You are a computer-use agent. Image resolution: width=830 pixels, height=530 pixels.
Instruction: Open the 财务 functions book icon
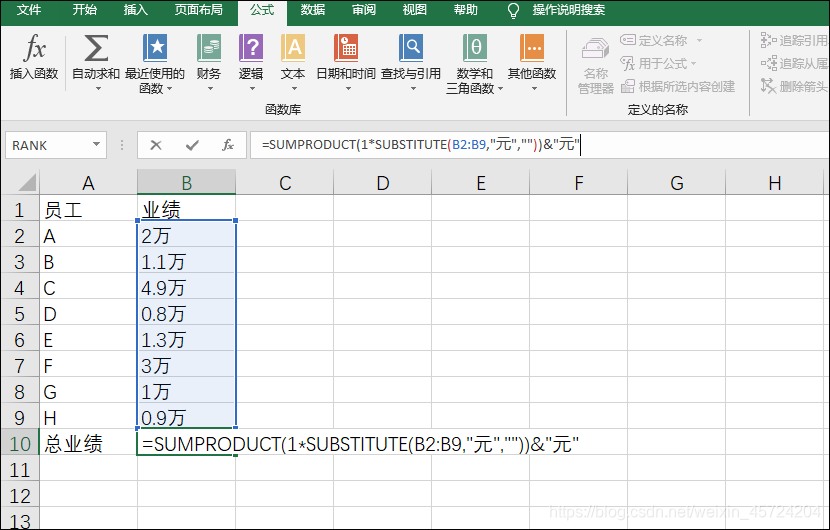pyautogui.click(x=209, y=48)
